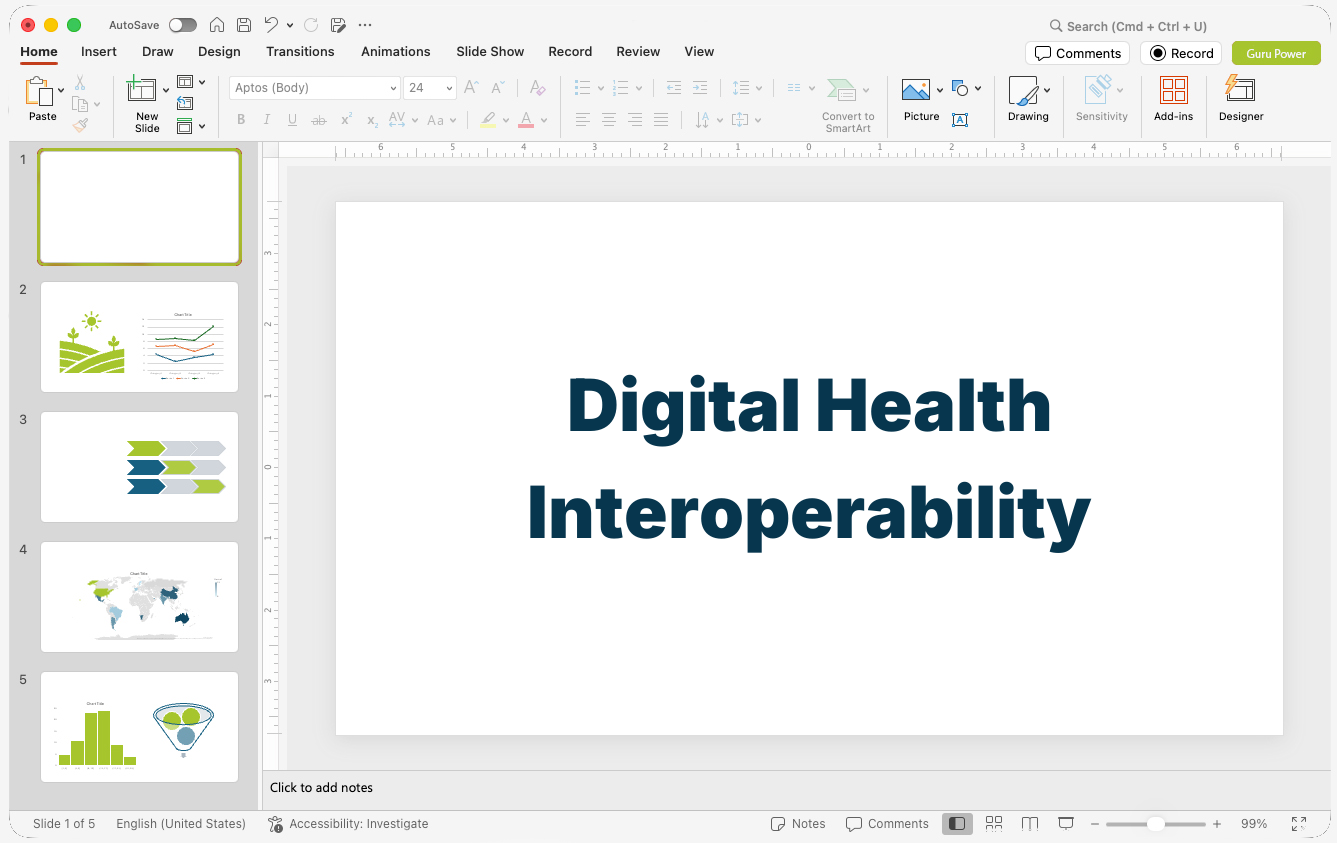The height and width of the screenshot is (843, 1337).
Task: Click the Insert Text Box icon
Action: 960,120
